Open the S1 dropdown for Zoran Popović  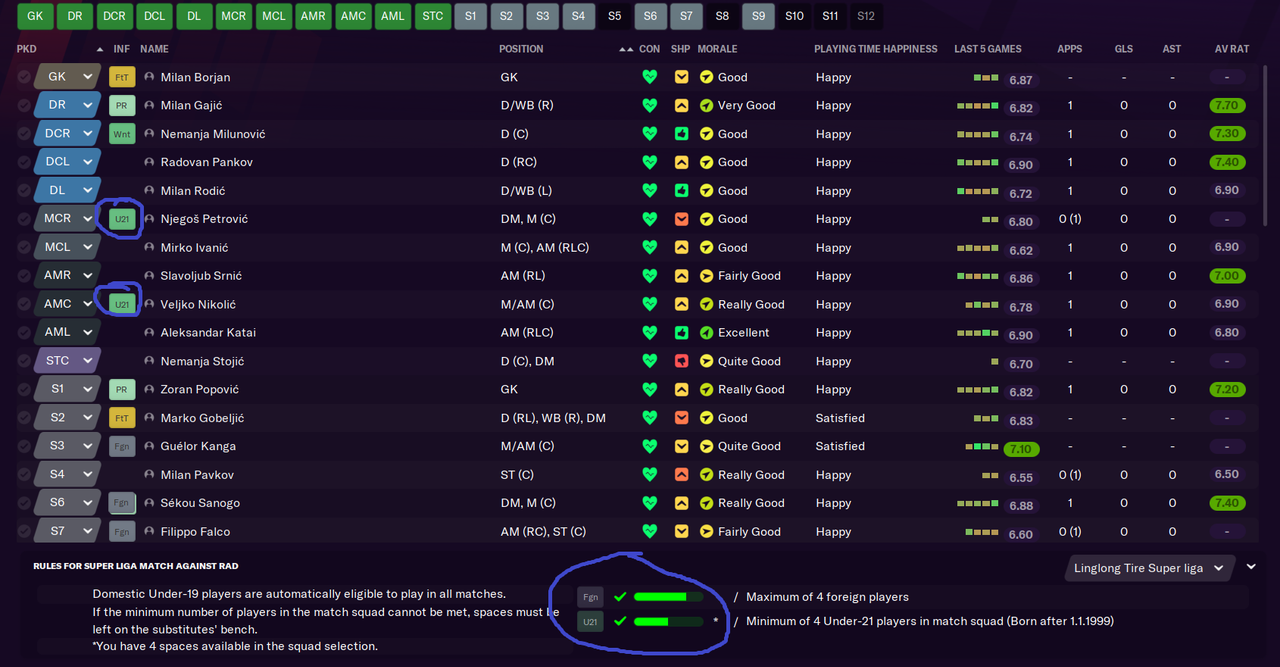(x=67, y=389)
